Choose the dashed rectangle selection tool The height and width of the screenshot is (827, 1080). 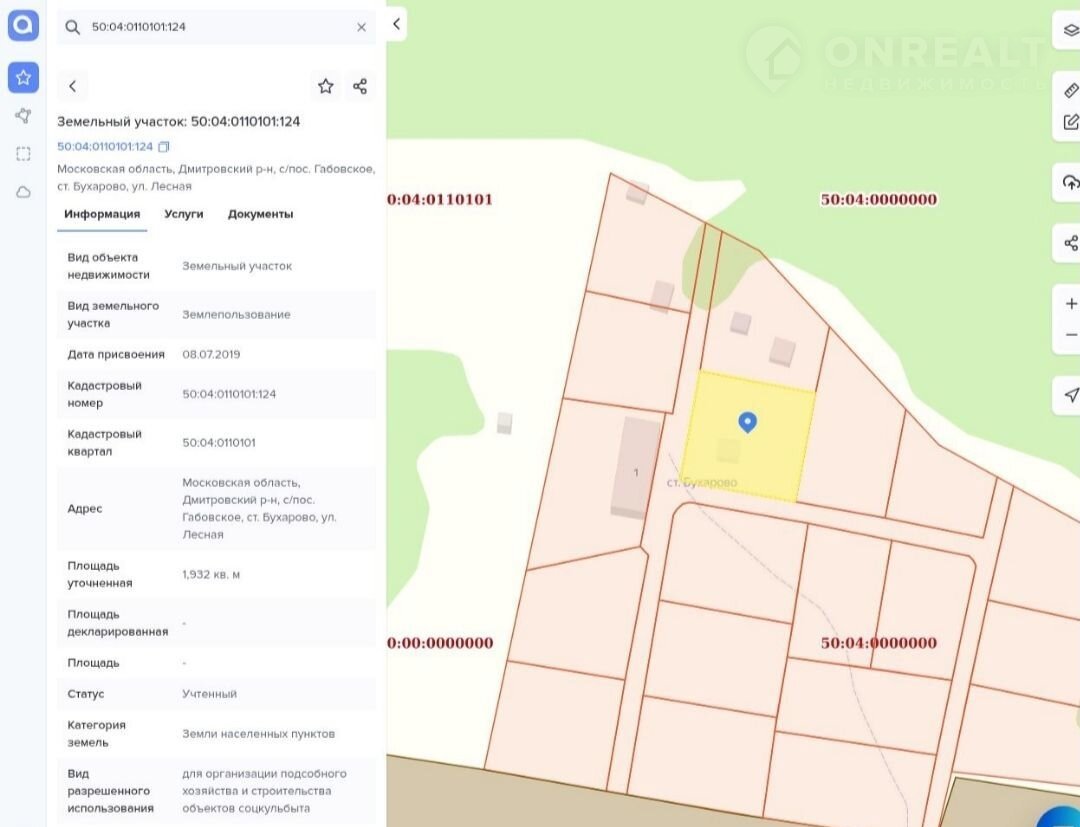[x=23, y=154]
